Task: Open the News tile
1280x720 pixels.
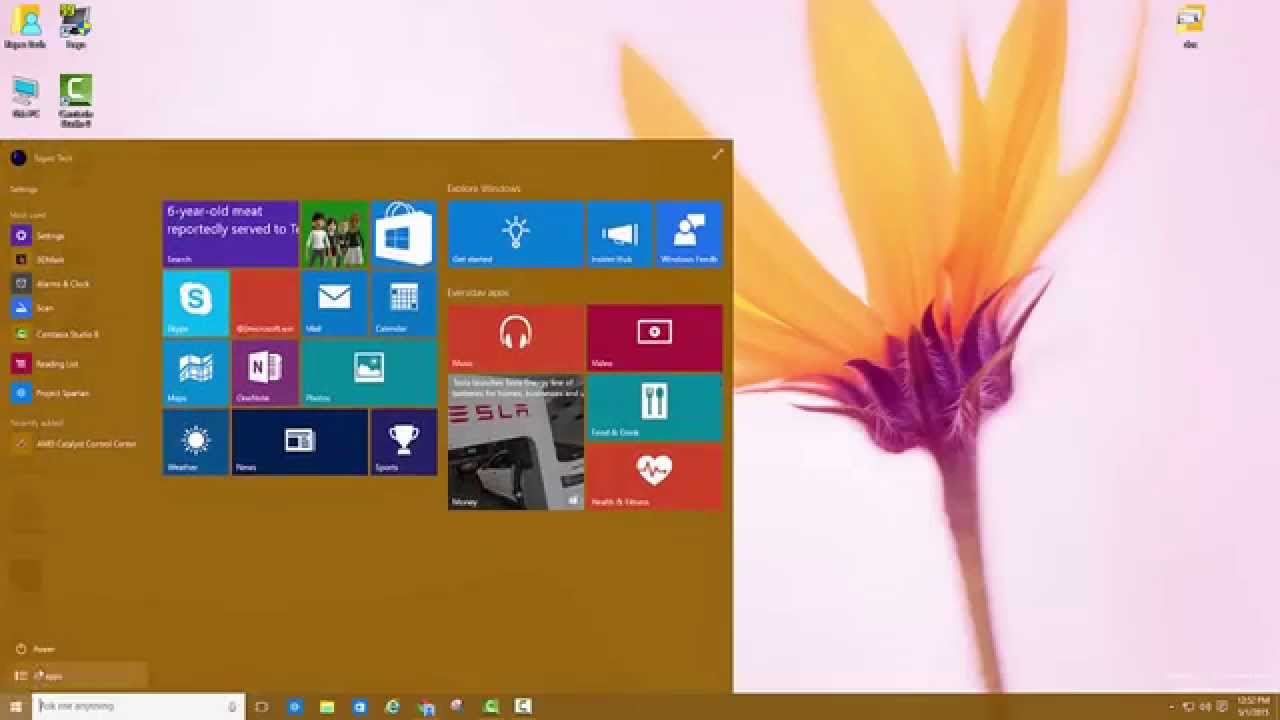Action: (300, 442)
